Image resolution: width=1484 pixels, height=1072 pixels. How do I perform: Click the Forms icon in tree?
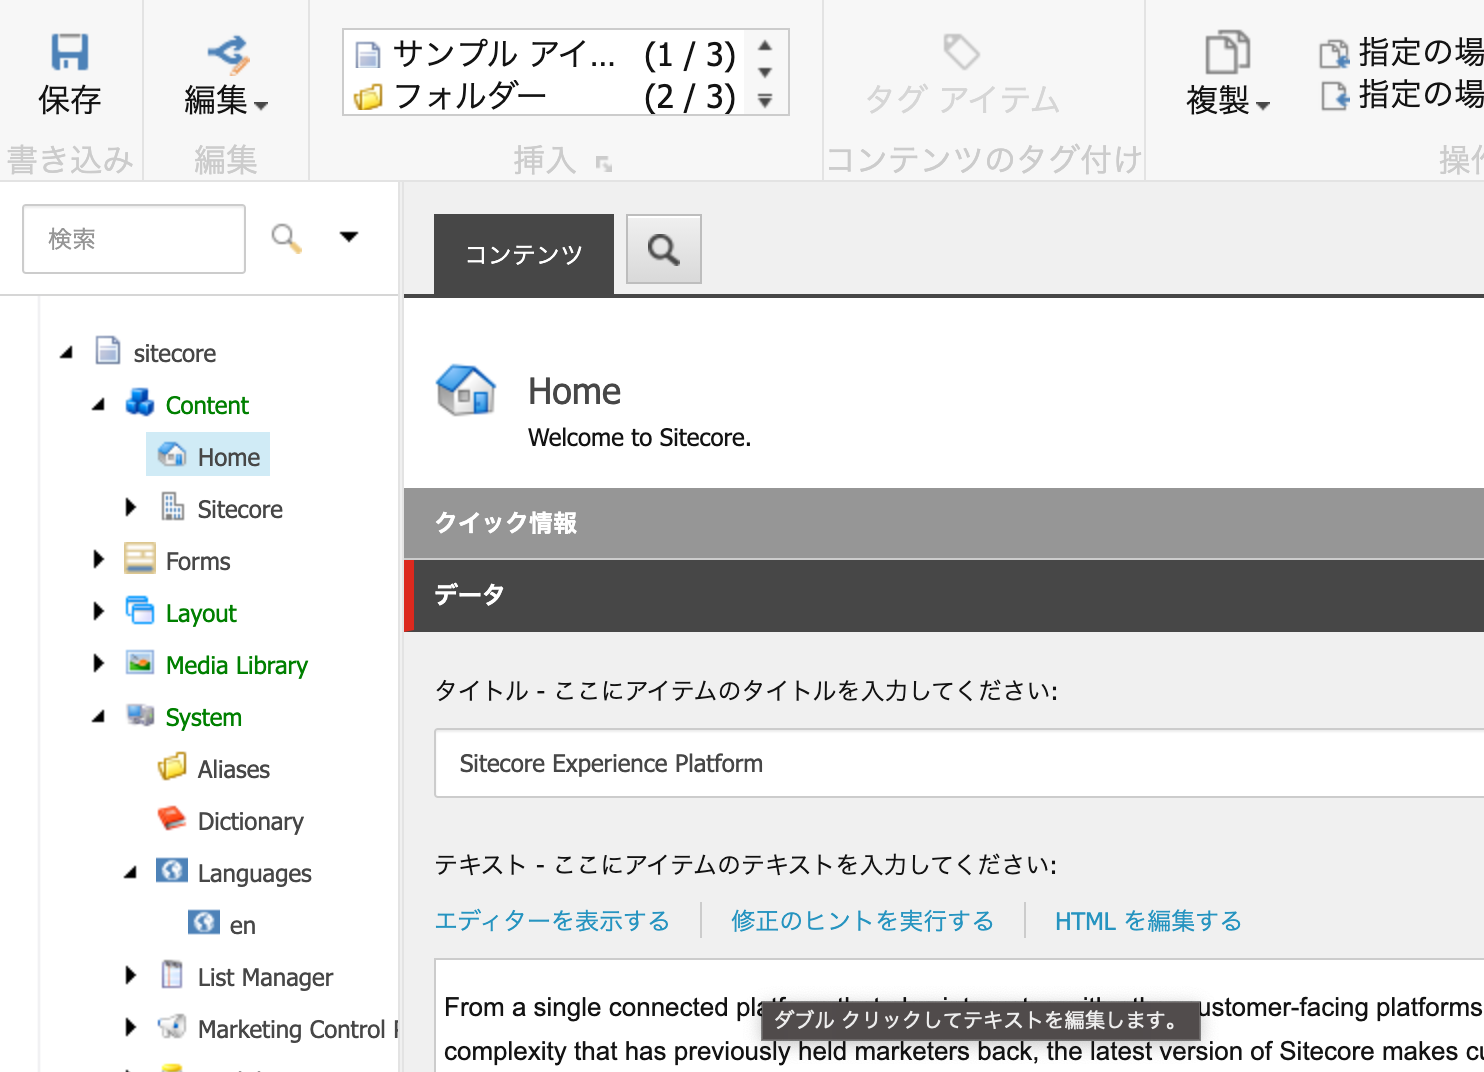click(x=140, y=558)
